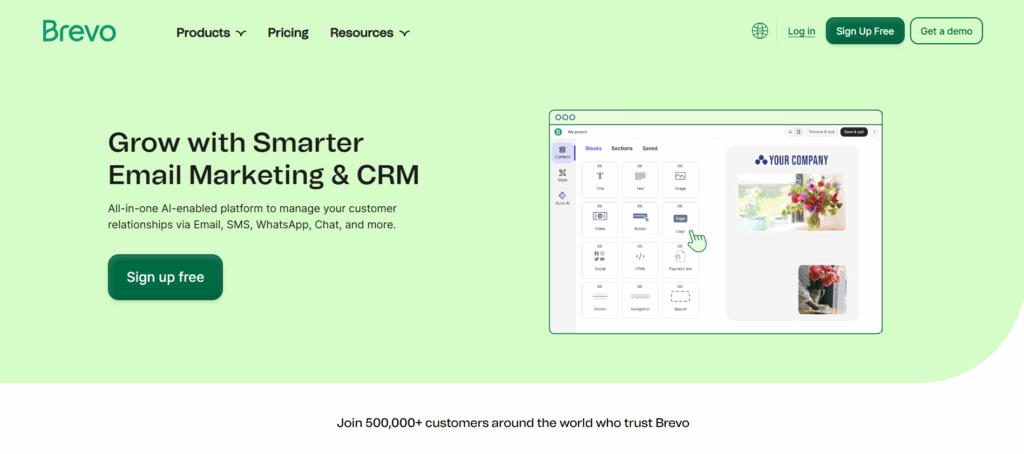
Task: Select the Payment link block
Action: point(680,260)
